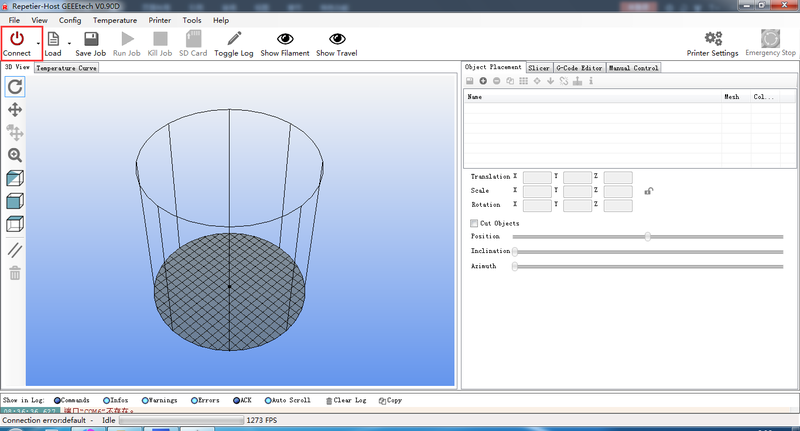Click the center object icon
The width and height of the screenshot is (800, 431).
click(537, 81)
